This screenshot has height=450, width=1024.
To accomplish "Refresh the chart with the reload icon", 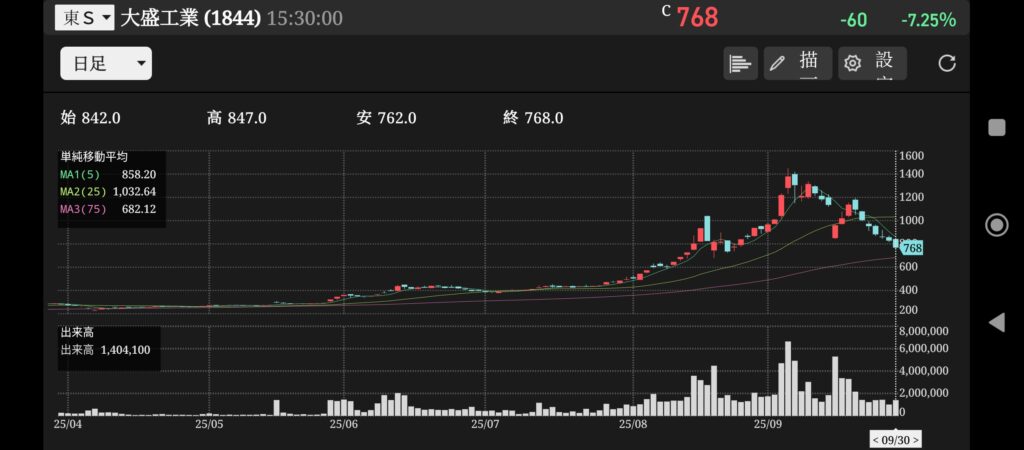I will point(946,64).
